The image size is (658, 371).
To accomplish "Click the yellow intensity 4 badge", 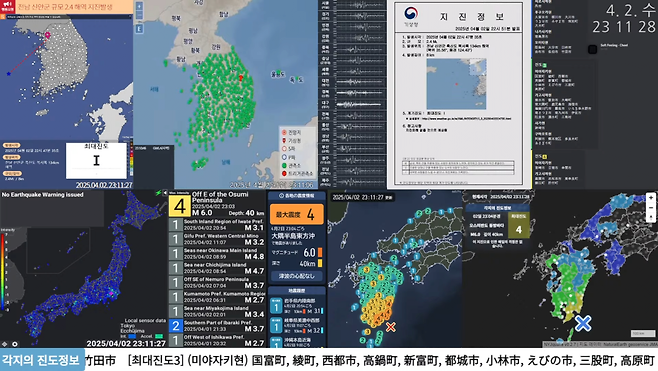I will click(x=180, y=206).
